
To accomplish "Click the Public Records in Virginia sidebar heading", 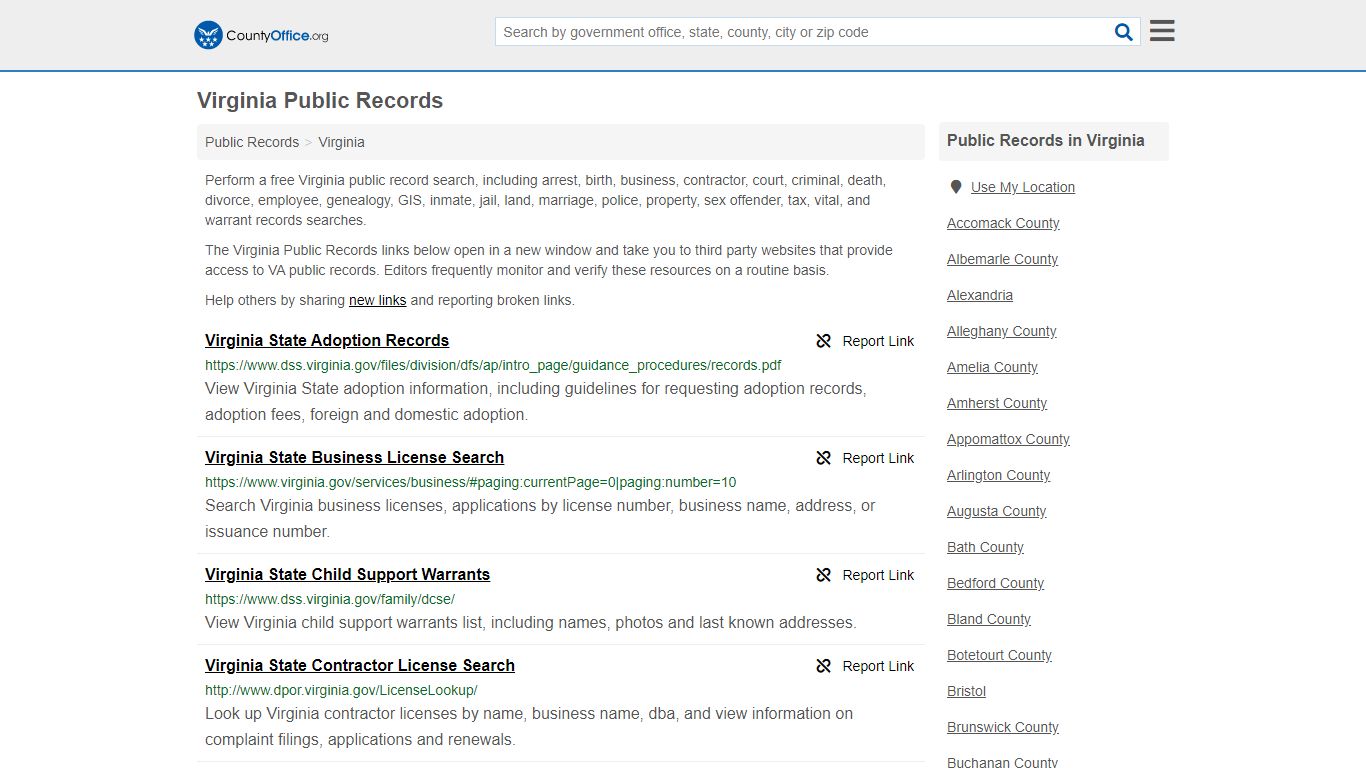I will tap(1046, 141).
